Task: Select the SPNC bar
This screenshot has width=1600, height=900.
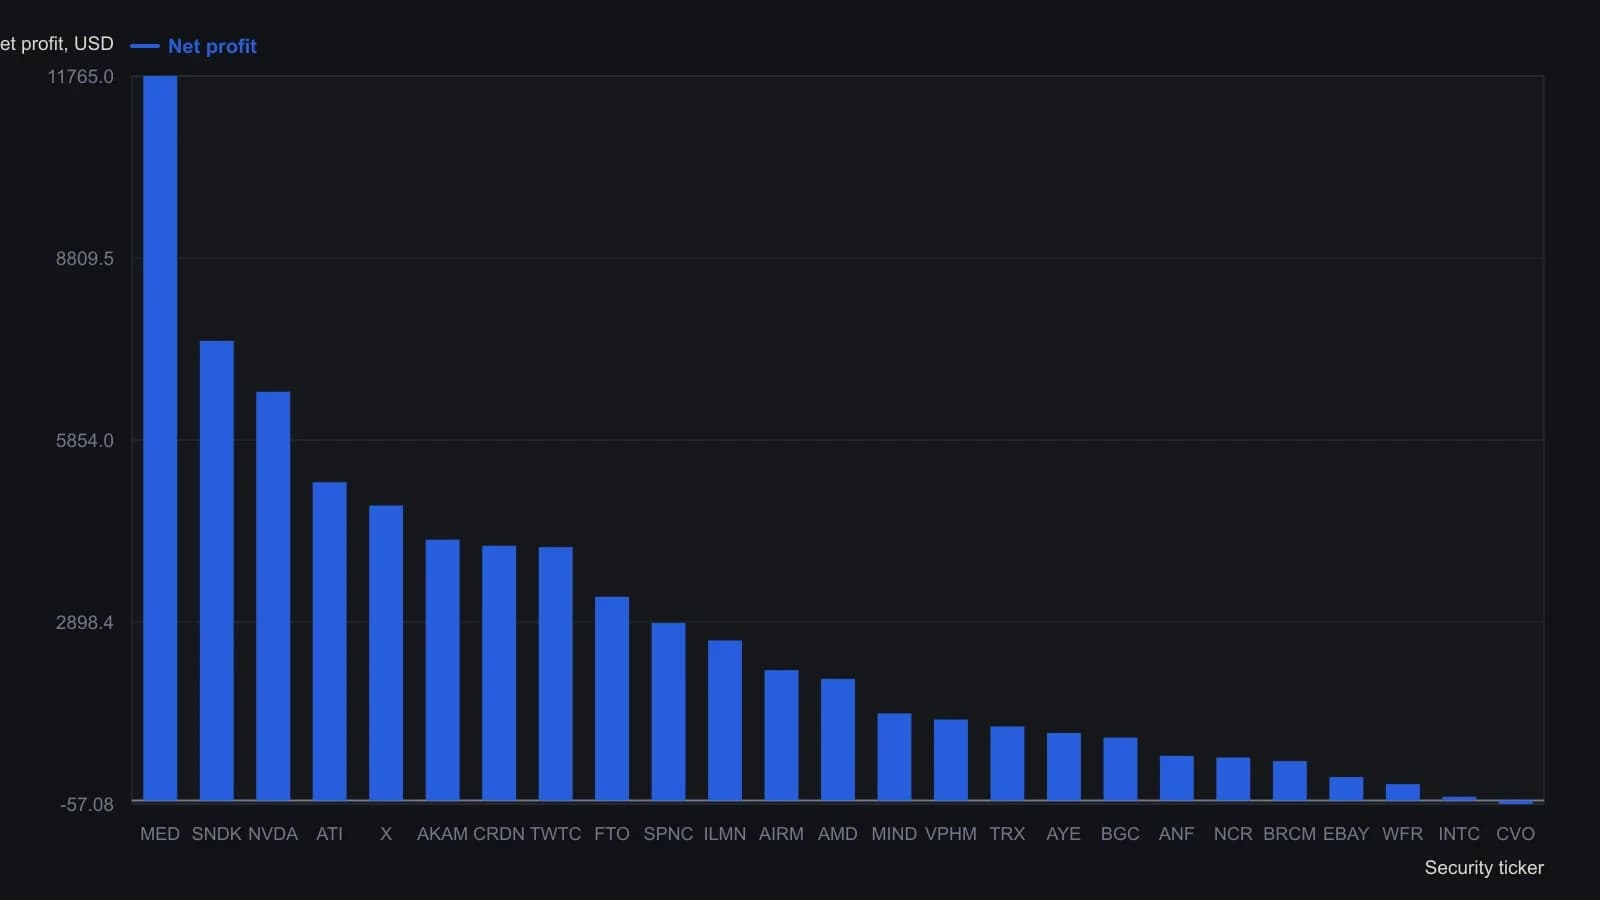Action: (x=669, y=712)
